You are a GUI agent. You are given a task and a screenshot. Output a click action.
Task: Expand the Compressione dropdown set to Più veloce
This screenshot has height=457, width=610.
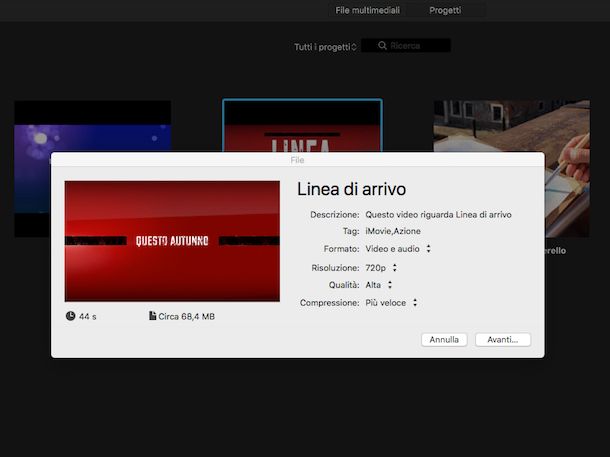391,303
